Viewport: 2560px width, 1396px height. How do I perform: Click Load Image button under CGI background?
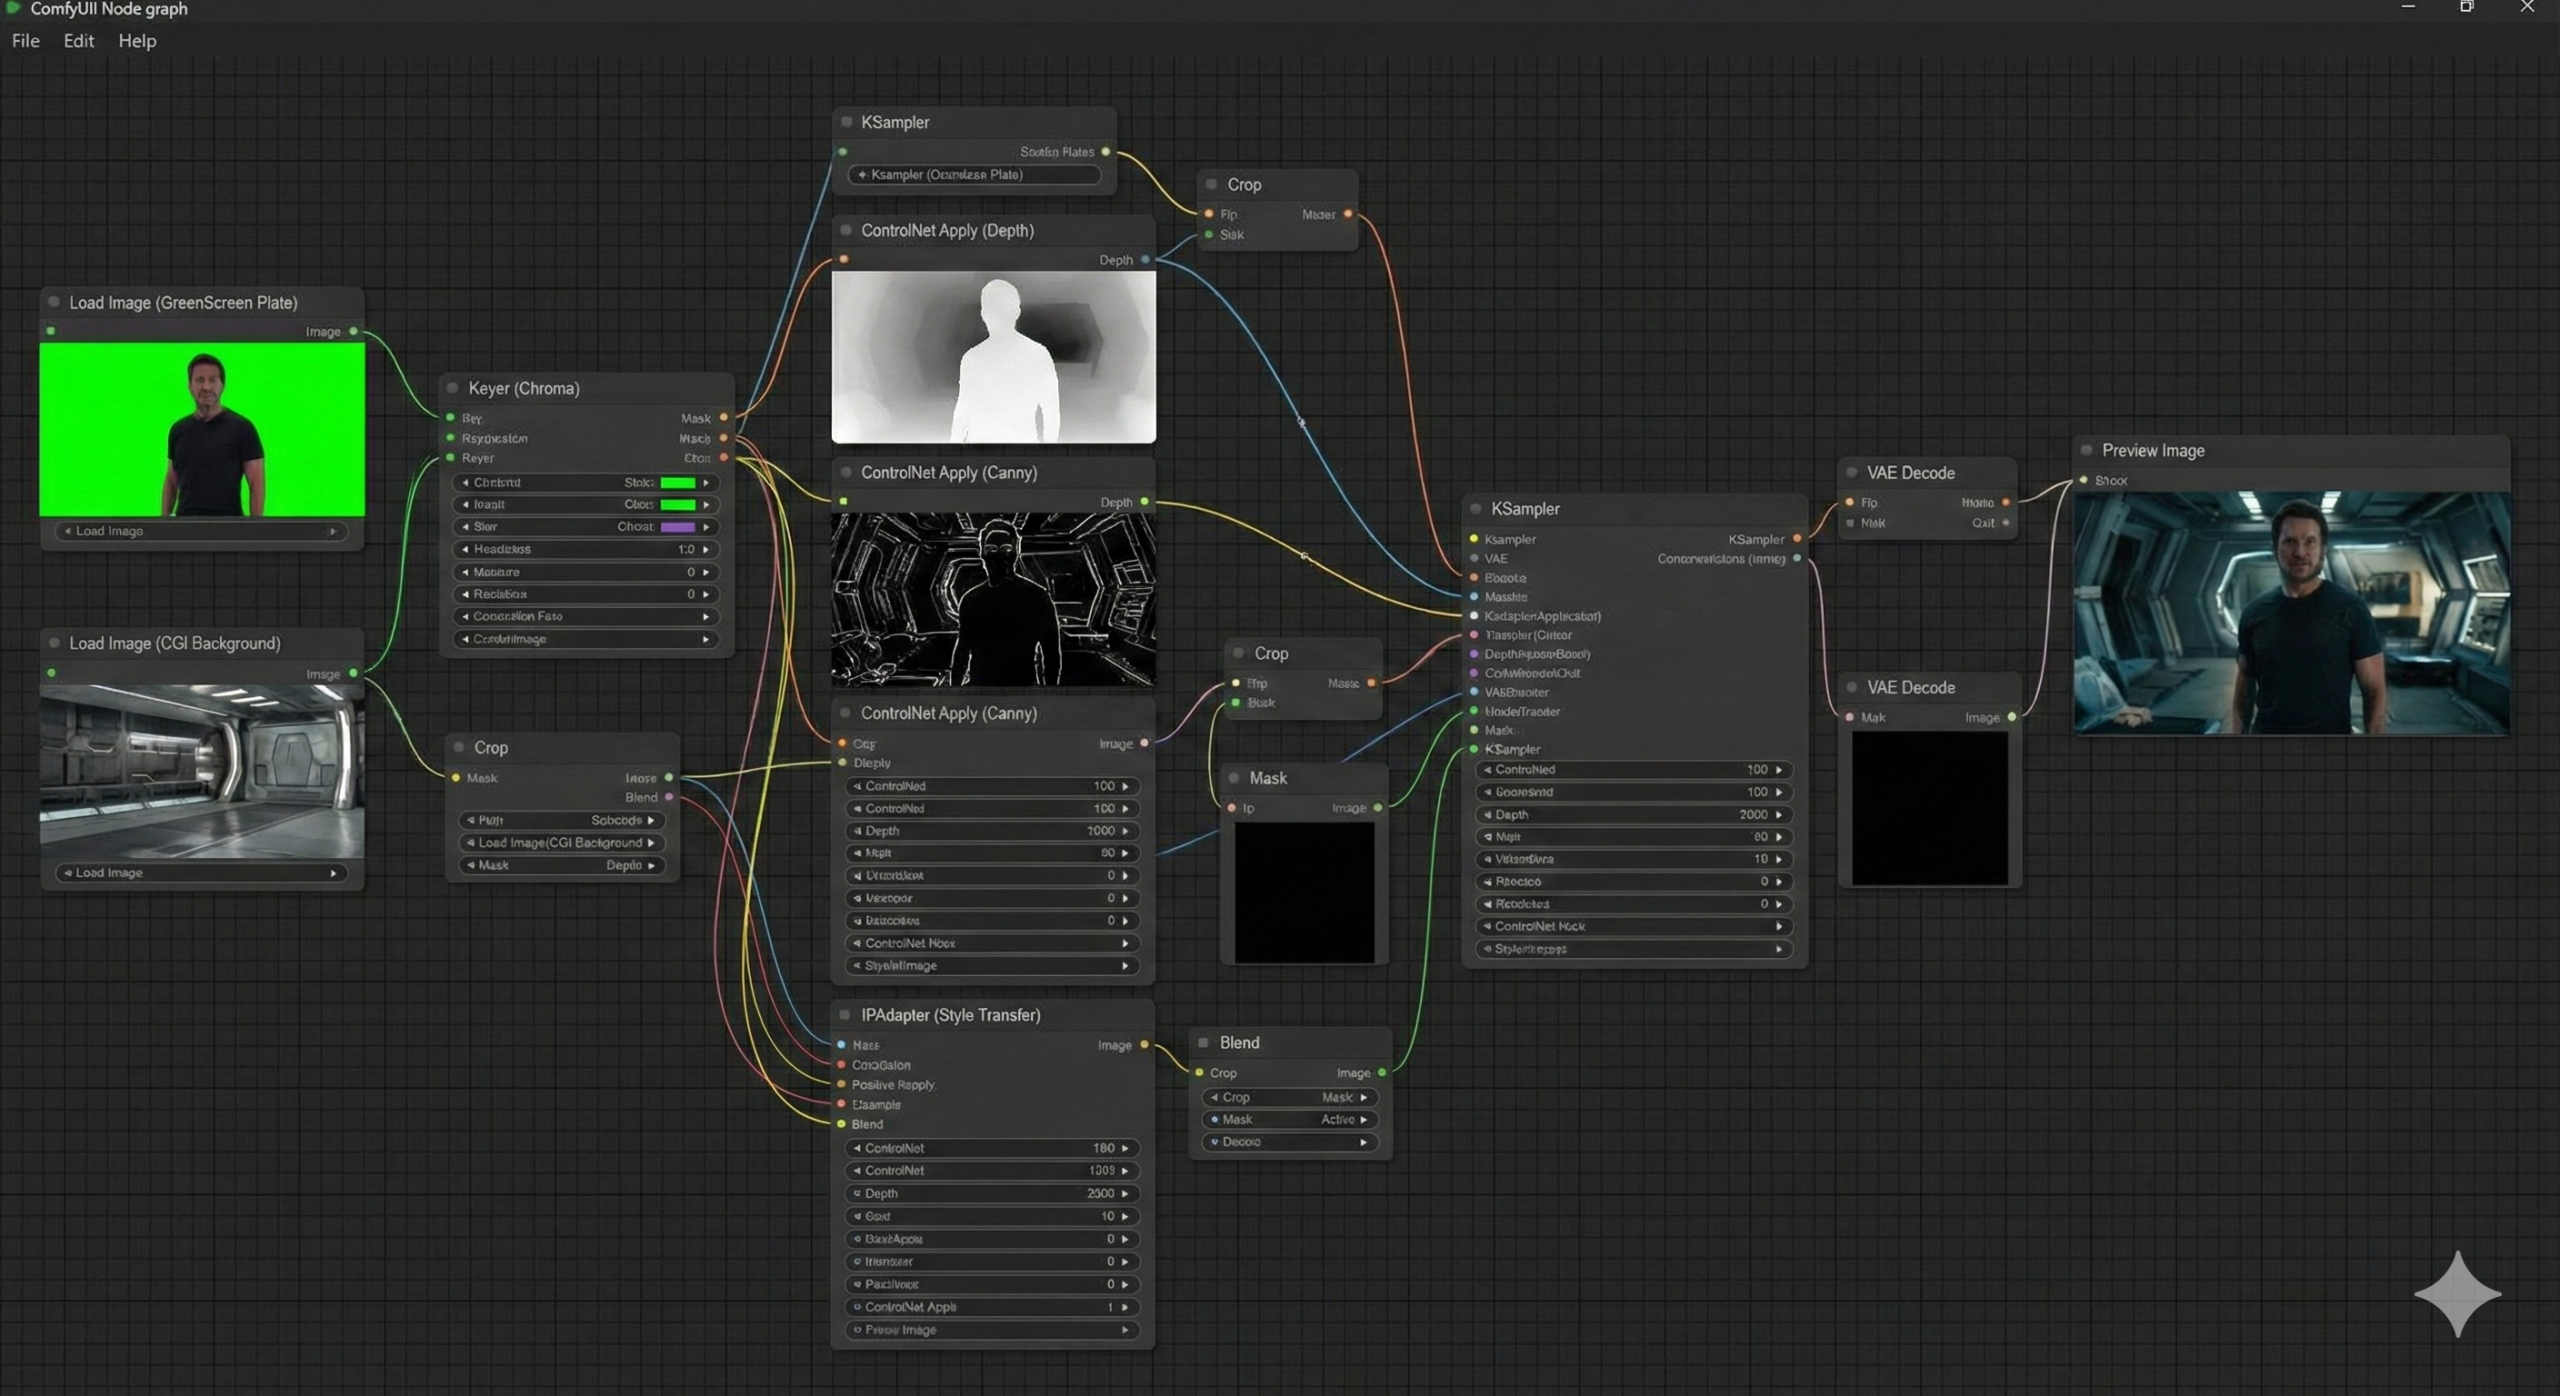[x=200, y=872]
